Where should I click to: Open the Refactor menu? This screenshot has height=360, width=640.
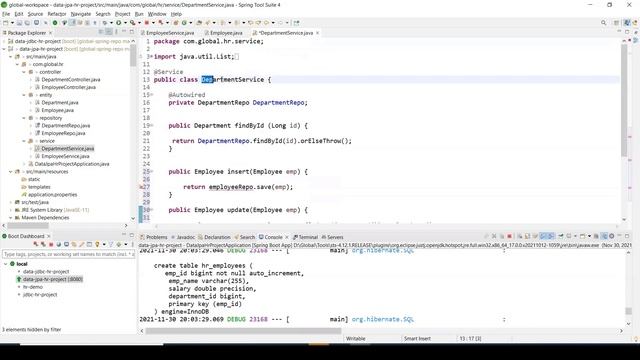pyautogui.click(x=57, y=14)
